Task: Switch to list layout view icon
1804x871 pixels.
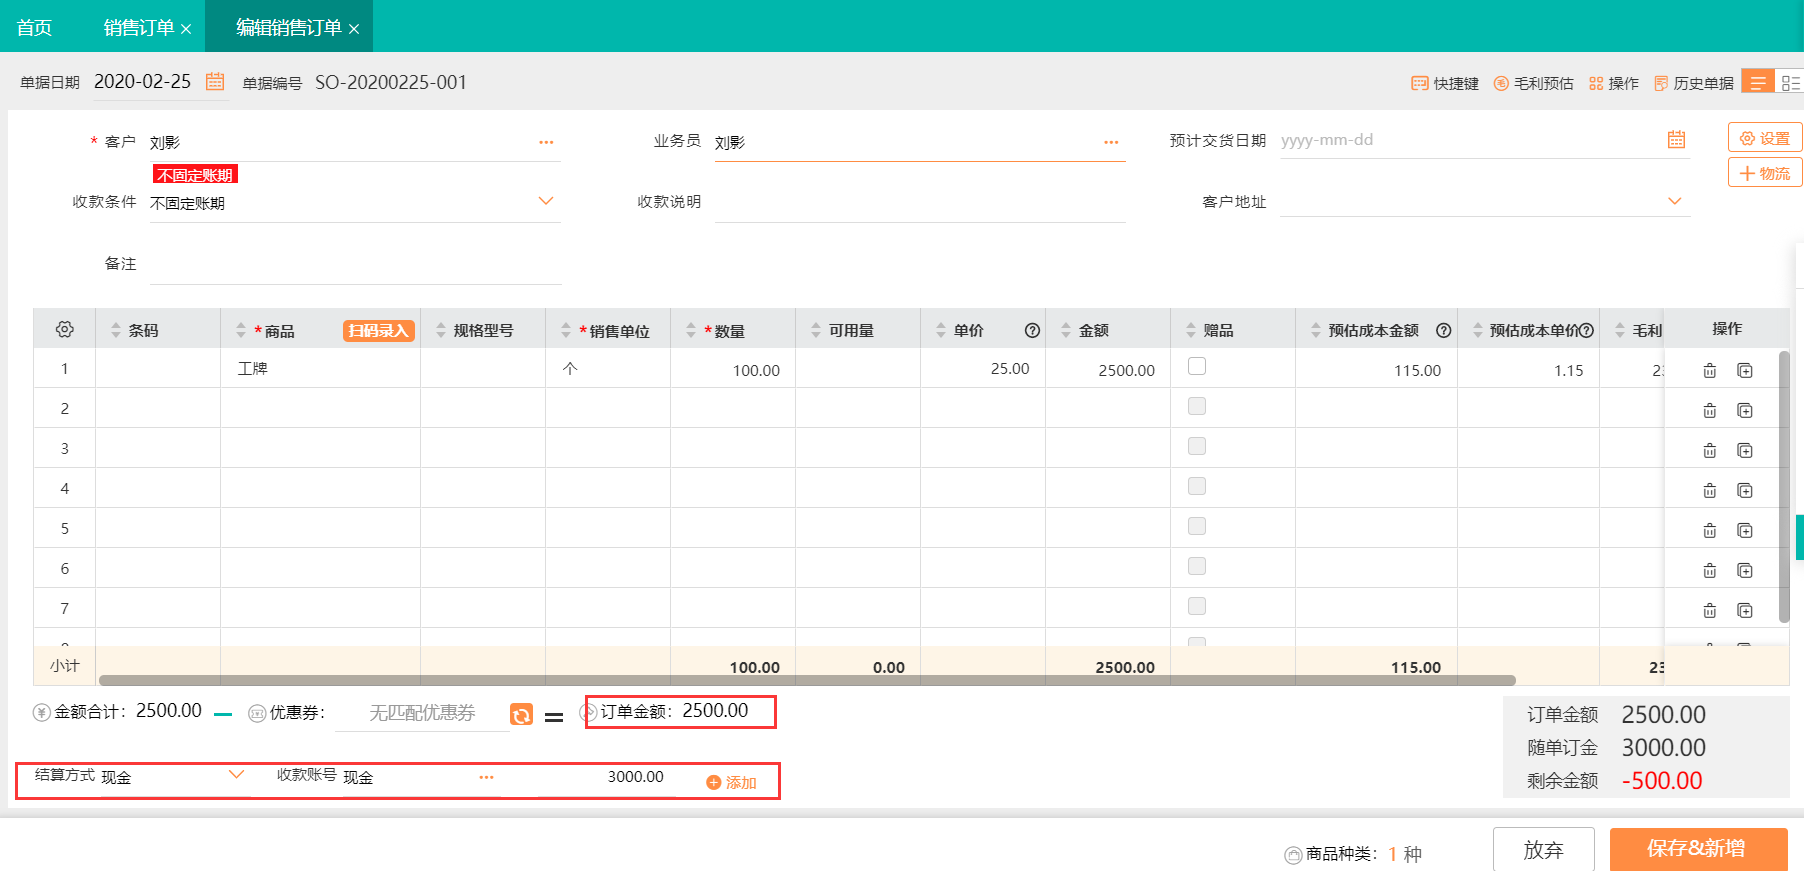Action: coord(1757,82)
